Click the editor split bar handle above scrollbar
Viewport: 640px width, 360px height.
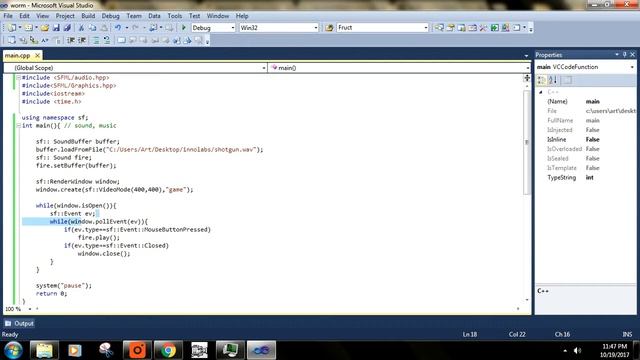(527, 78)
